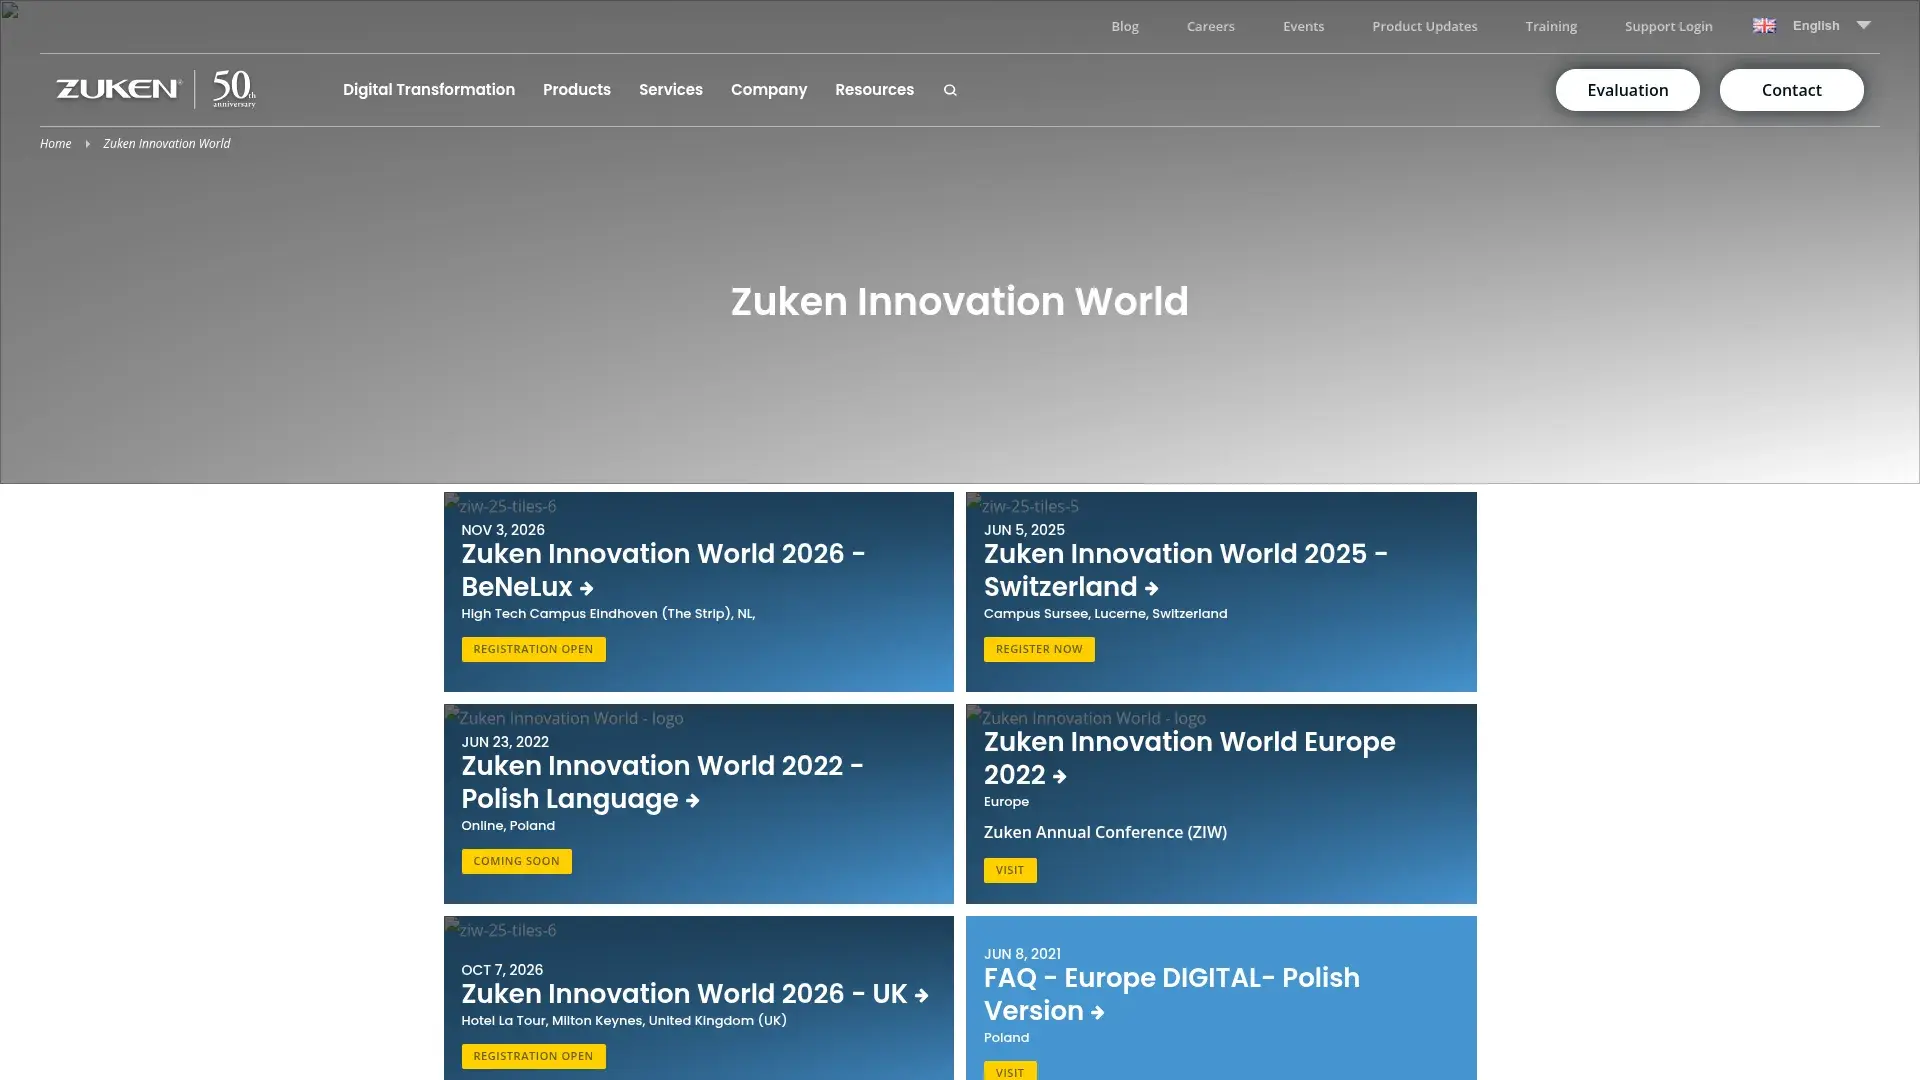
Task: Open Zuken Innovation World Europe 2022
Action: pyautogui.click(x=1189, y=758)
